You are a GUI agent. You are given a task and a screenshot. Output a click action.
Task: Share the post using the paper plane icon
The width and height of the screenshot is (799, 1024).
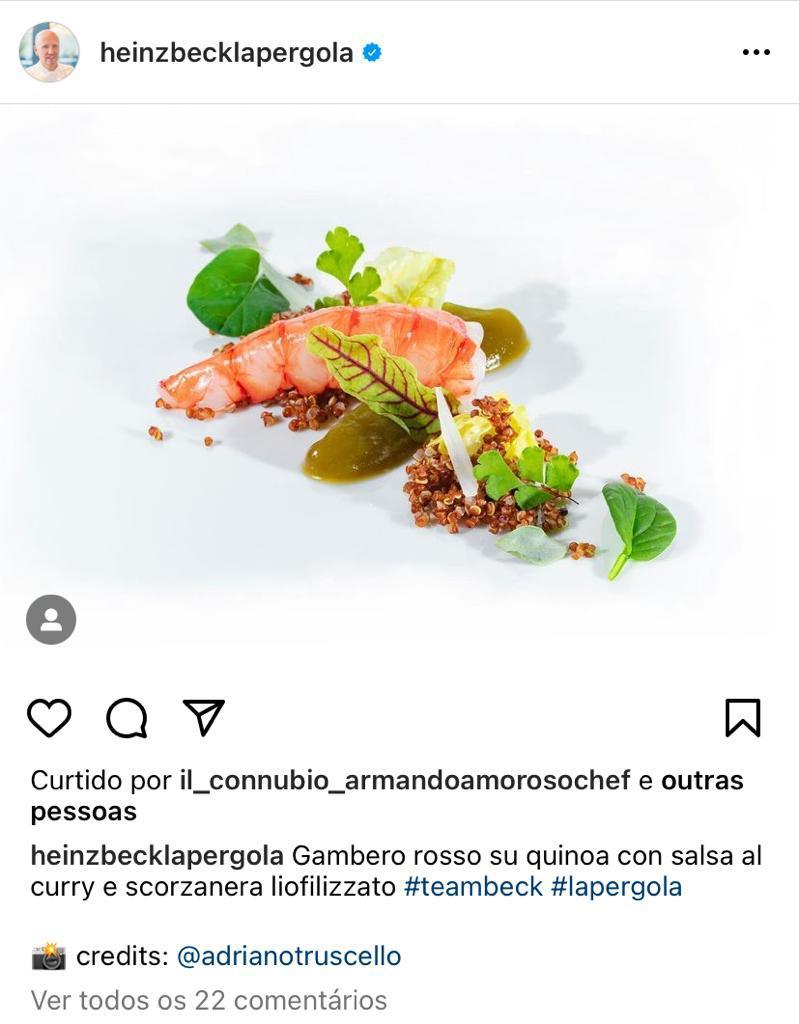point(204,717)
